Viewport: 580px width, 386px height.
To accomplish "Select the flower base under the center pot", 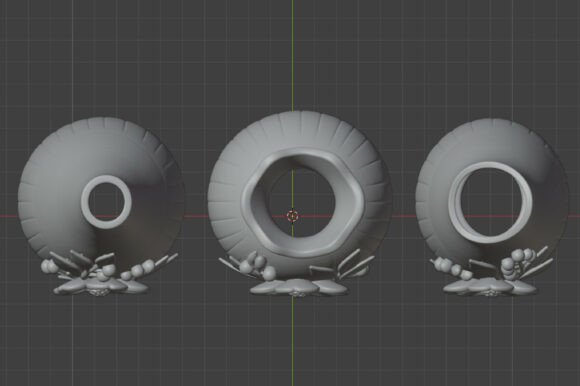I will pyautogui.click(x=298, y=287).
